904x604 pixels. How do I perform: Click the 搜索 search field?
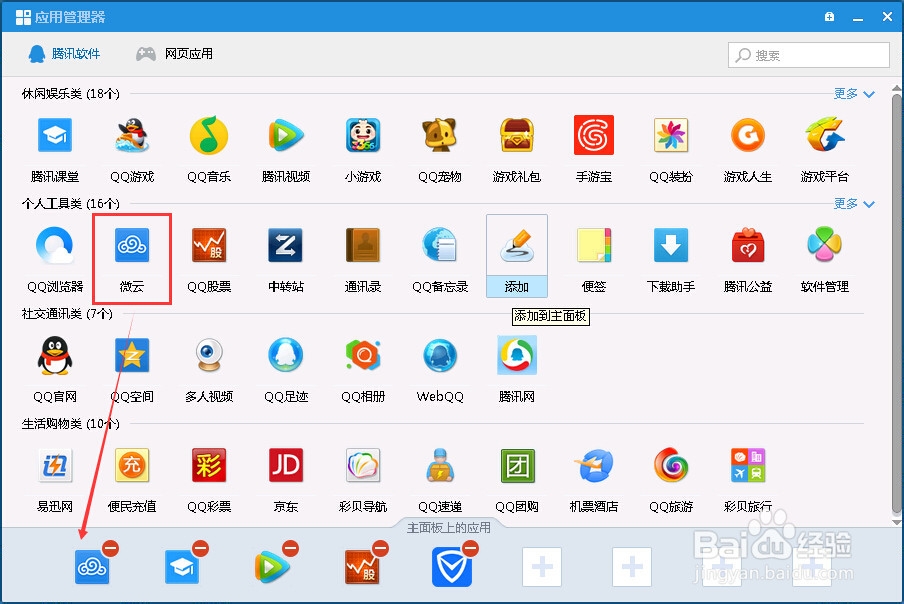point(808,55)
